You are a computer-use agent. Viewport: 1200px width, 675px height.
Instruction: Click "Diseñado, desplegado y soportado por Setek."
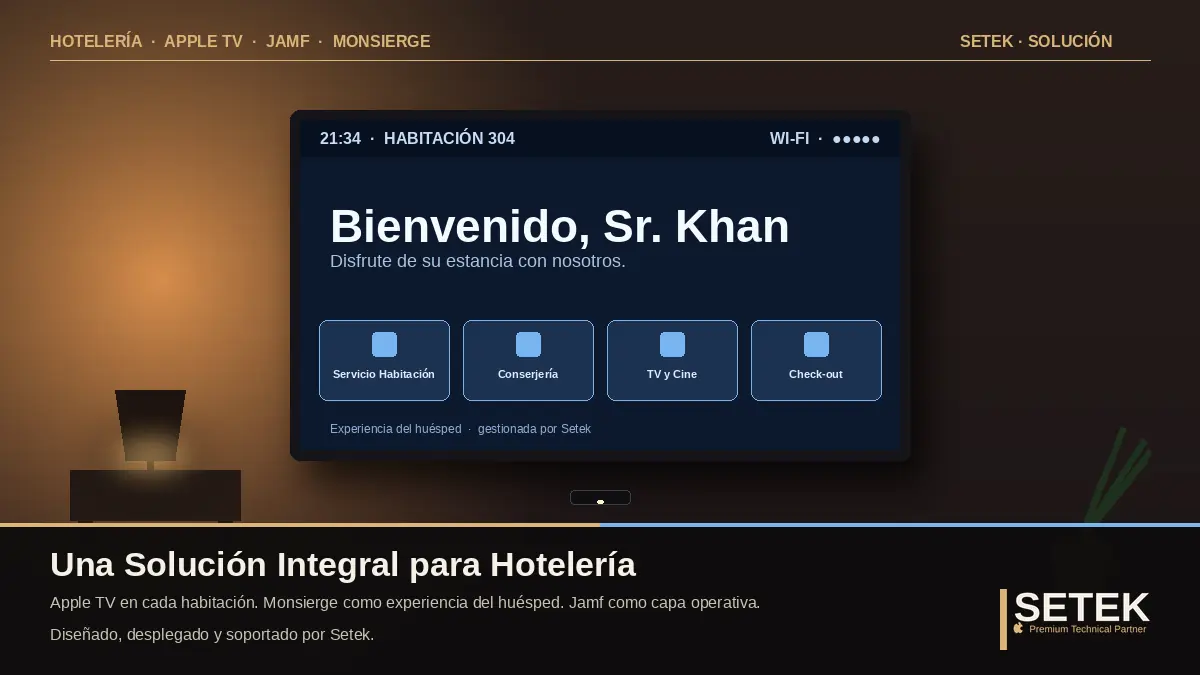click(x=212, y=635)
